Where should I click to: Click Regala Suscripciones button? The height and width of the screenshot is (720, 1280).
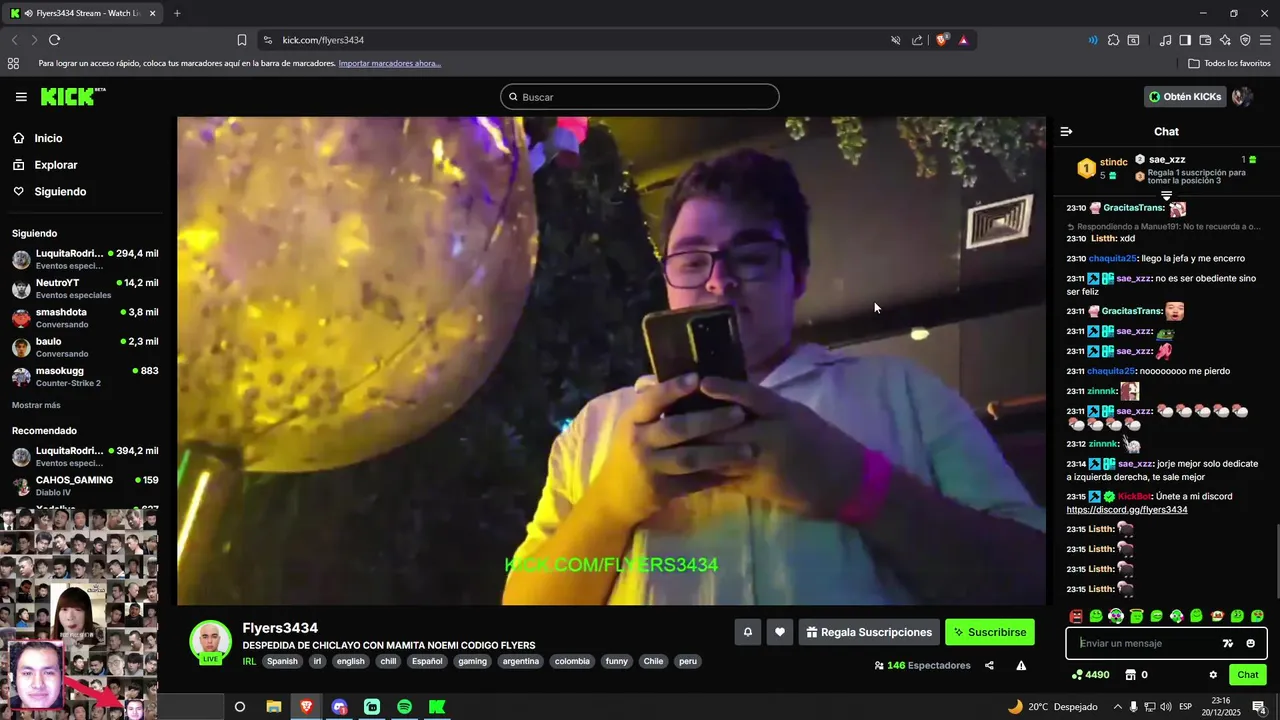(x=869, y=632)
